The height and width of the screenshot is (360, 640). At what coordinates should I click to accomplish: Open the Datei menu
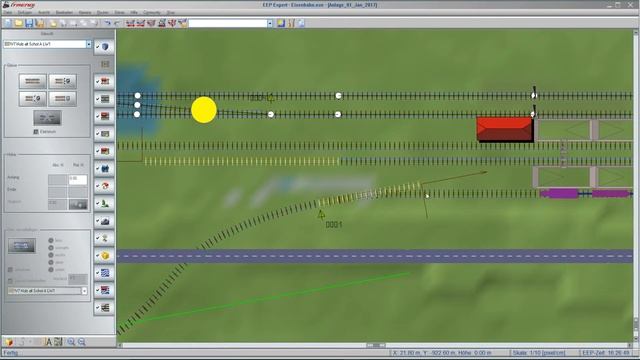pyautogui.click(x=8, y=13)
